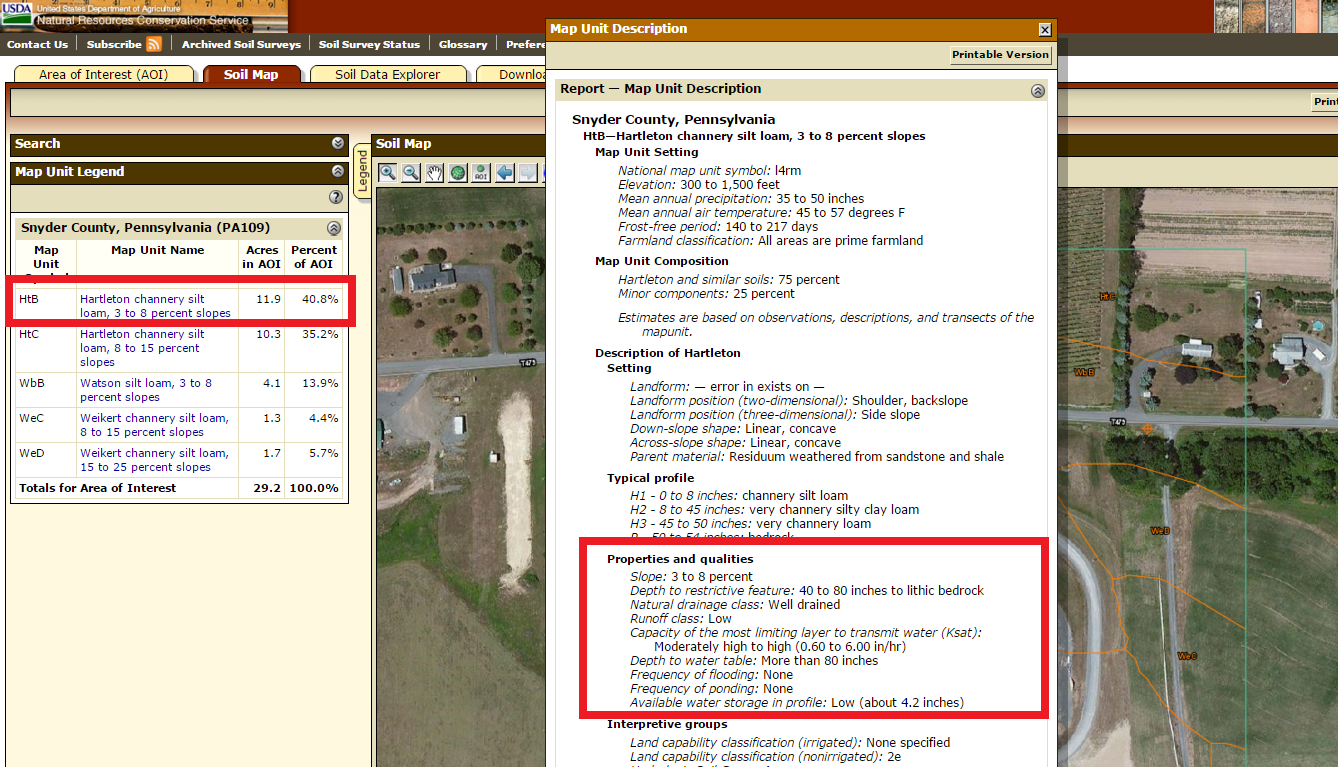Select the Zoom Out map tool

pyautogui.click(x=411, y=173)
